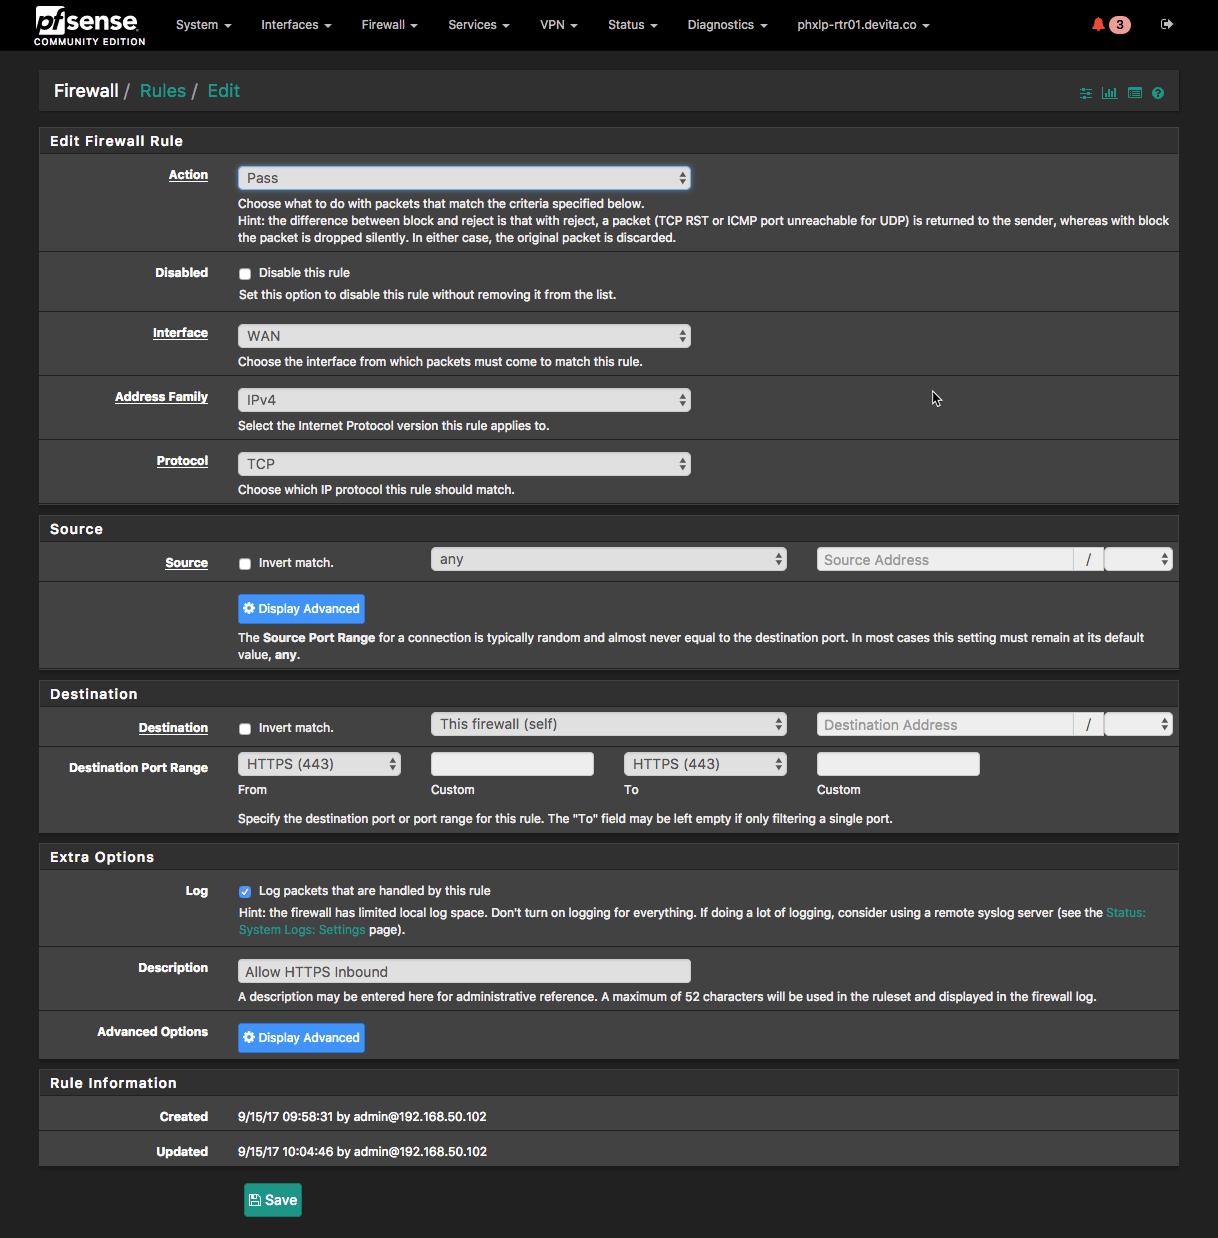1218x1238 pixels.
Task: Toggle Source Invert match checkbox
Action: click(245, 564)
